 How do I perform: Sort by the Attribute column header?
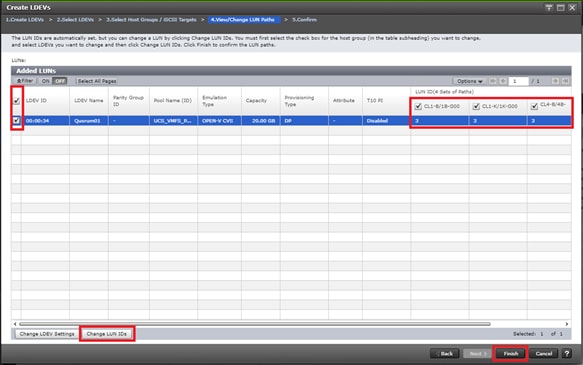point(345,101)
